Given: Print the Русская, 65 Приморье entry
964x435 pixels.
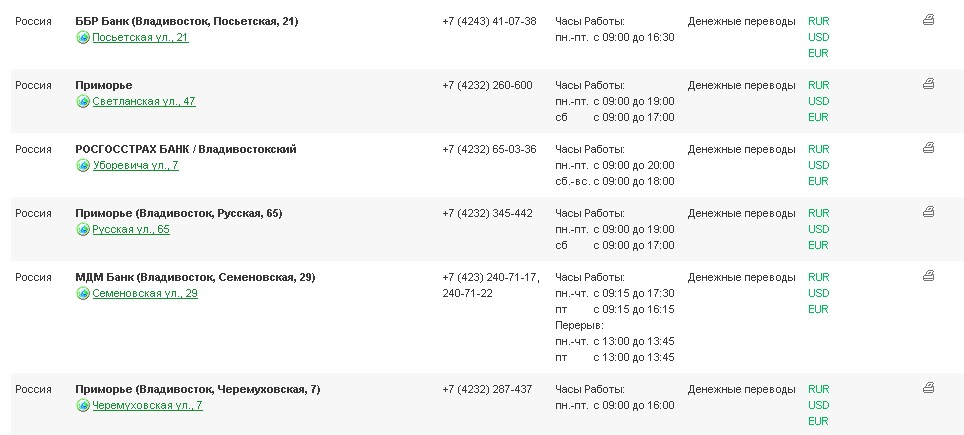Looking at the screenshot, I should pyautogui.click(x=928, y=211).
